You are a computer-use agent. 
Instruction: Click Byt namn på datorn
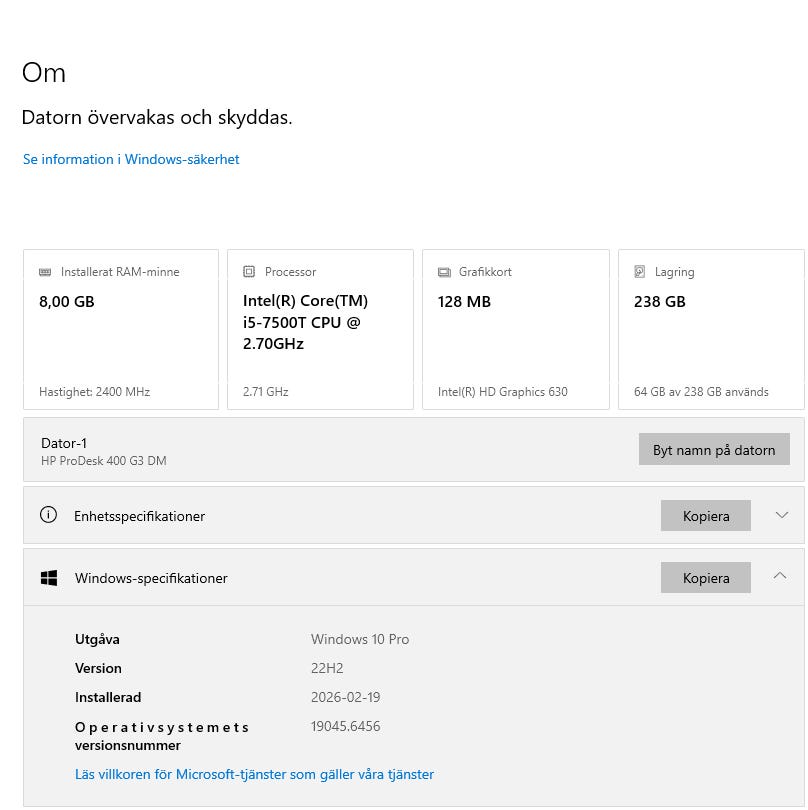click(x=714, y=449)
